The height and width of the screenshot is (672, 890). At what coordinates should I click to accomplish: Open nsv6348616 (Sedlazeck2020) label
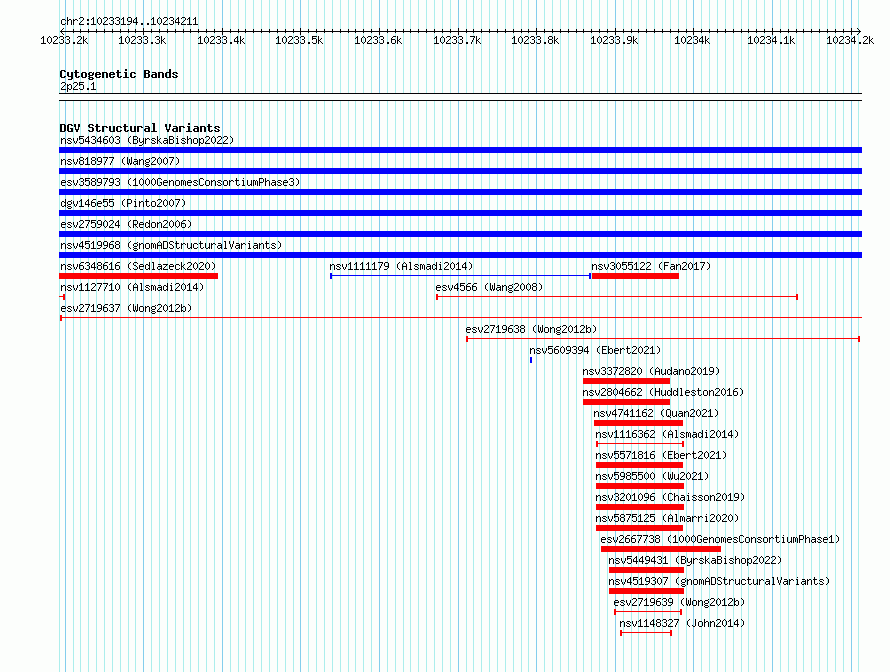[x=138, y=266]
